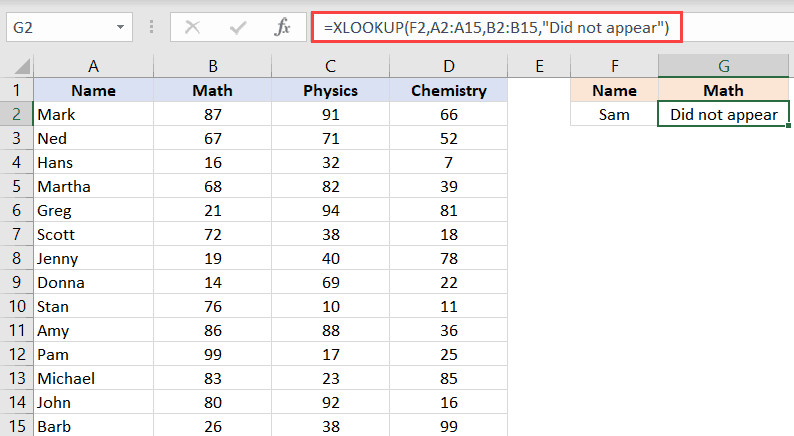794x436 pixels.
Task: Click Hans's Chemistry score 7
Action: (x=449, y=163)
